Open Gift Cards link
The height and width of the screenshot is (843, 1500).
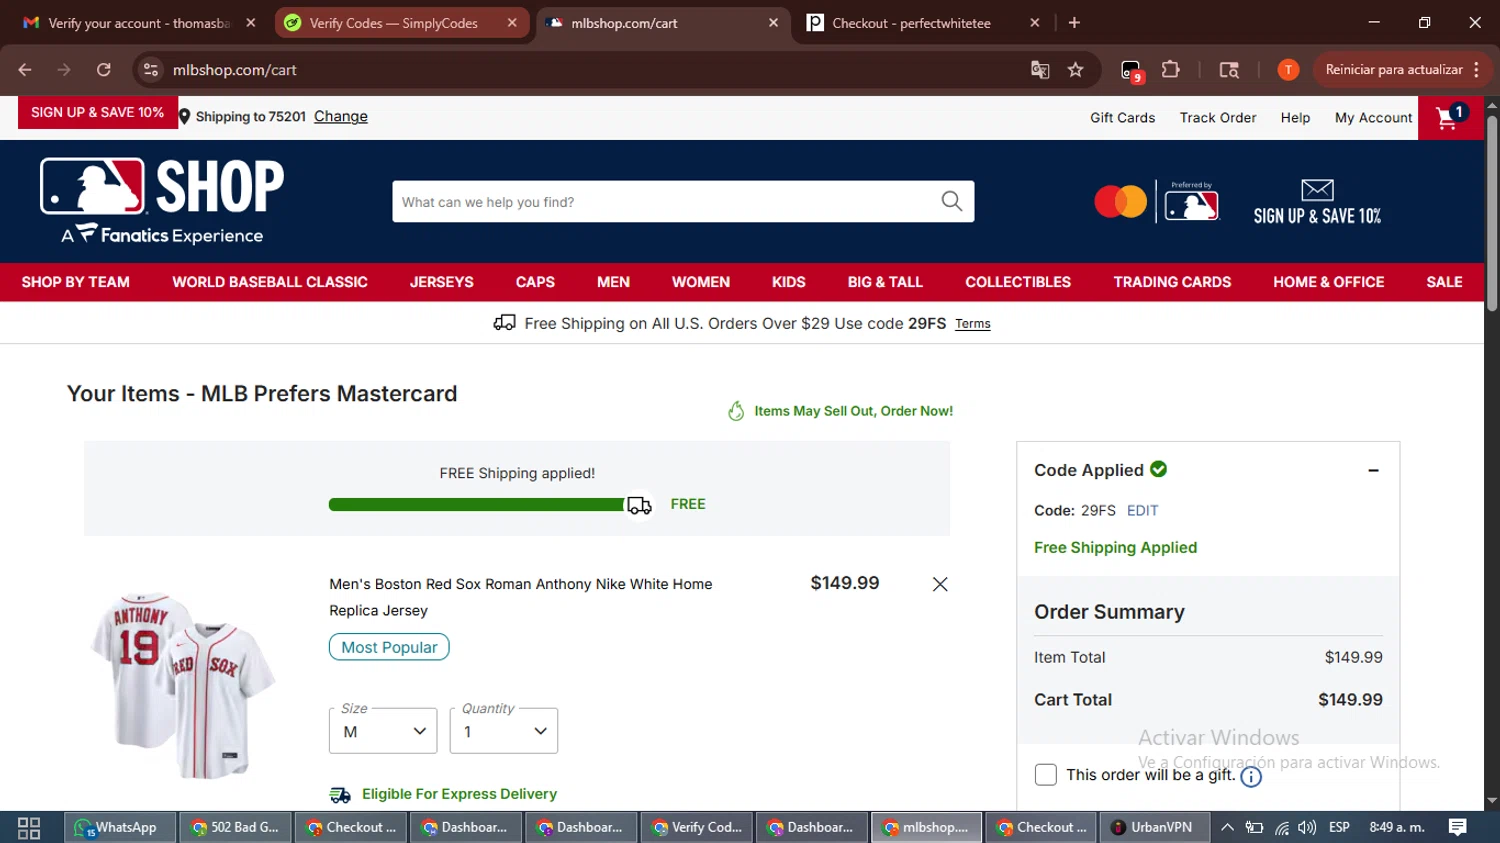pos(1122,117)
